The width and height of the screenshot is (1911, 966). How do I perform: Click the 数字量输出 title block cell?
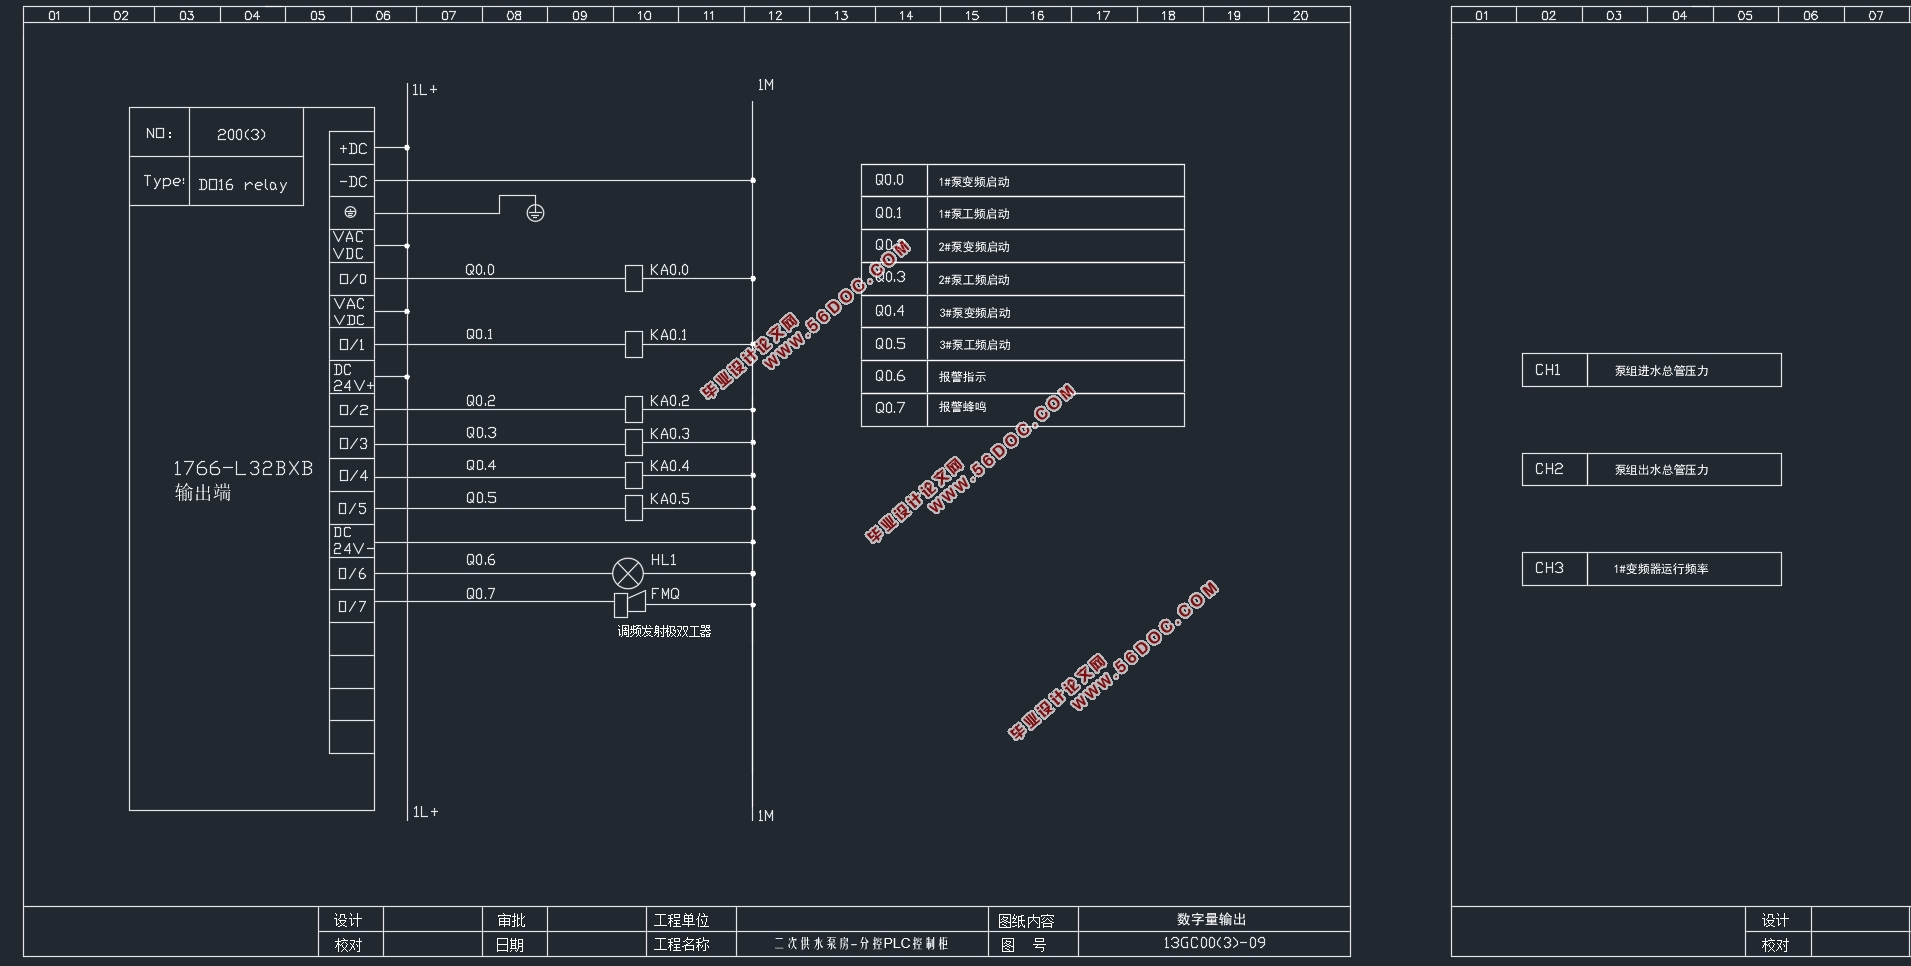point(1211,920)
